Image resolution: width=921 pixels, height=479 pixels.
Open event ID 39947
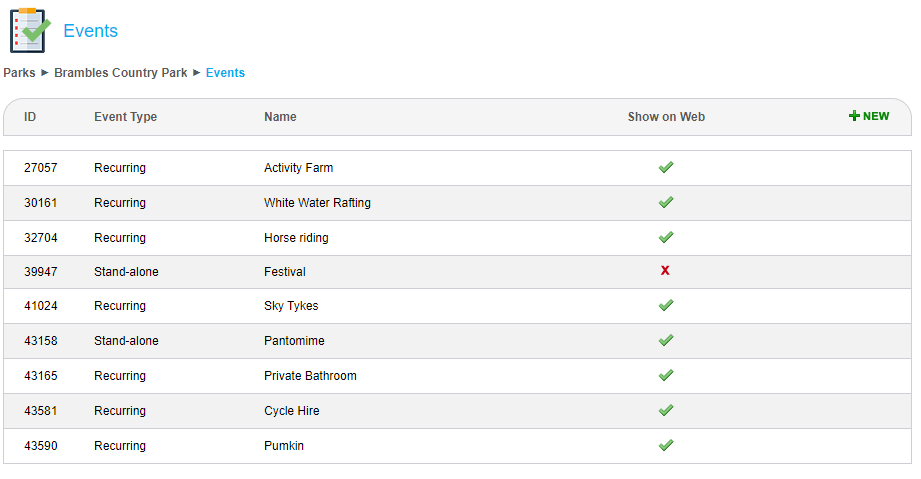coord(41,272)
